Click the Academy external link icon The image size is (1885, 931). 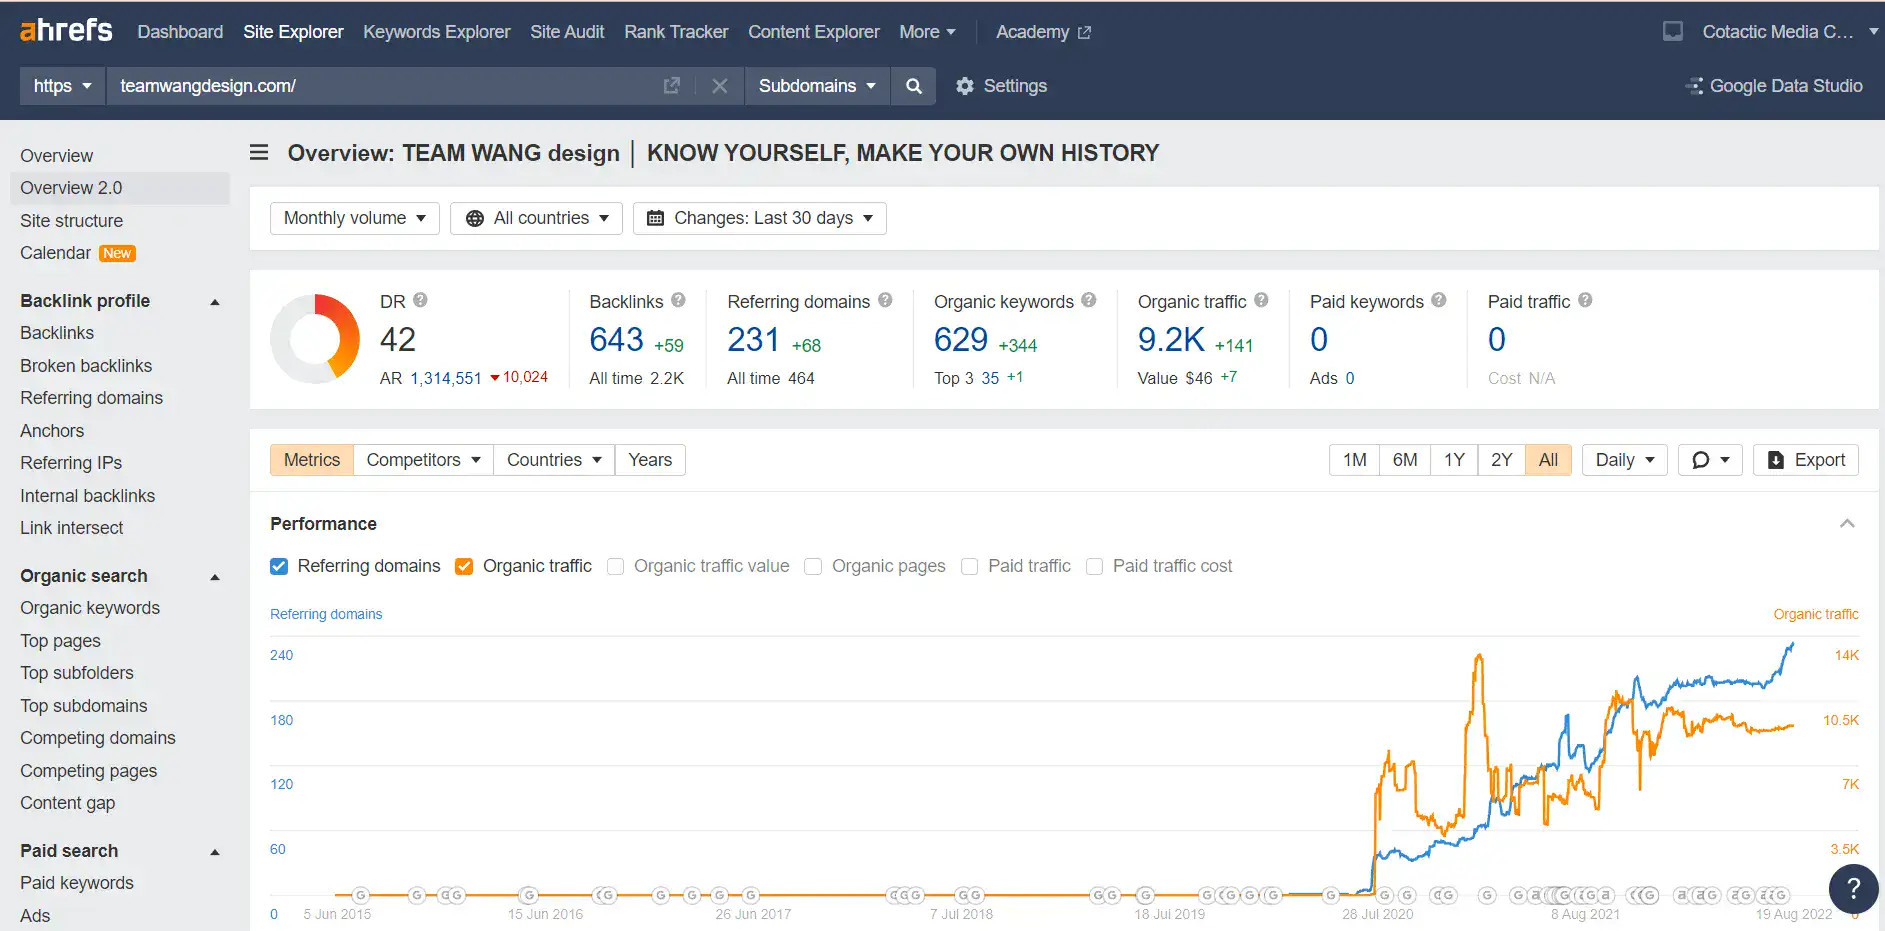(1084, 33)
